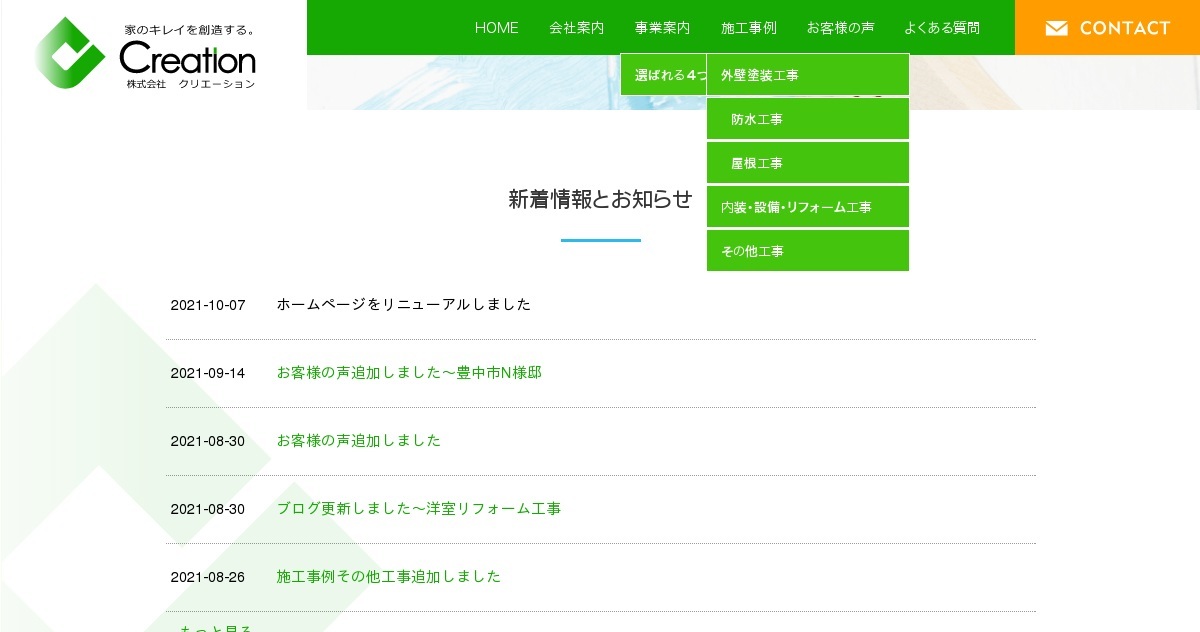
Task: Open the CONTACT page
Action: (1107, 28)
